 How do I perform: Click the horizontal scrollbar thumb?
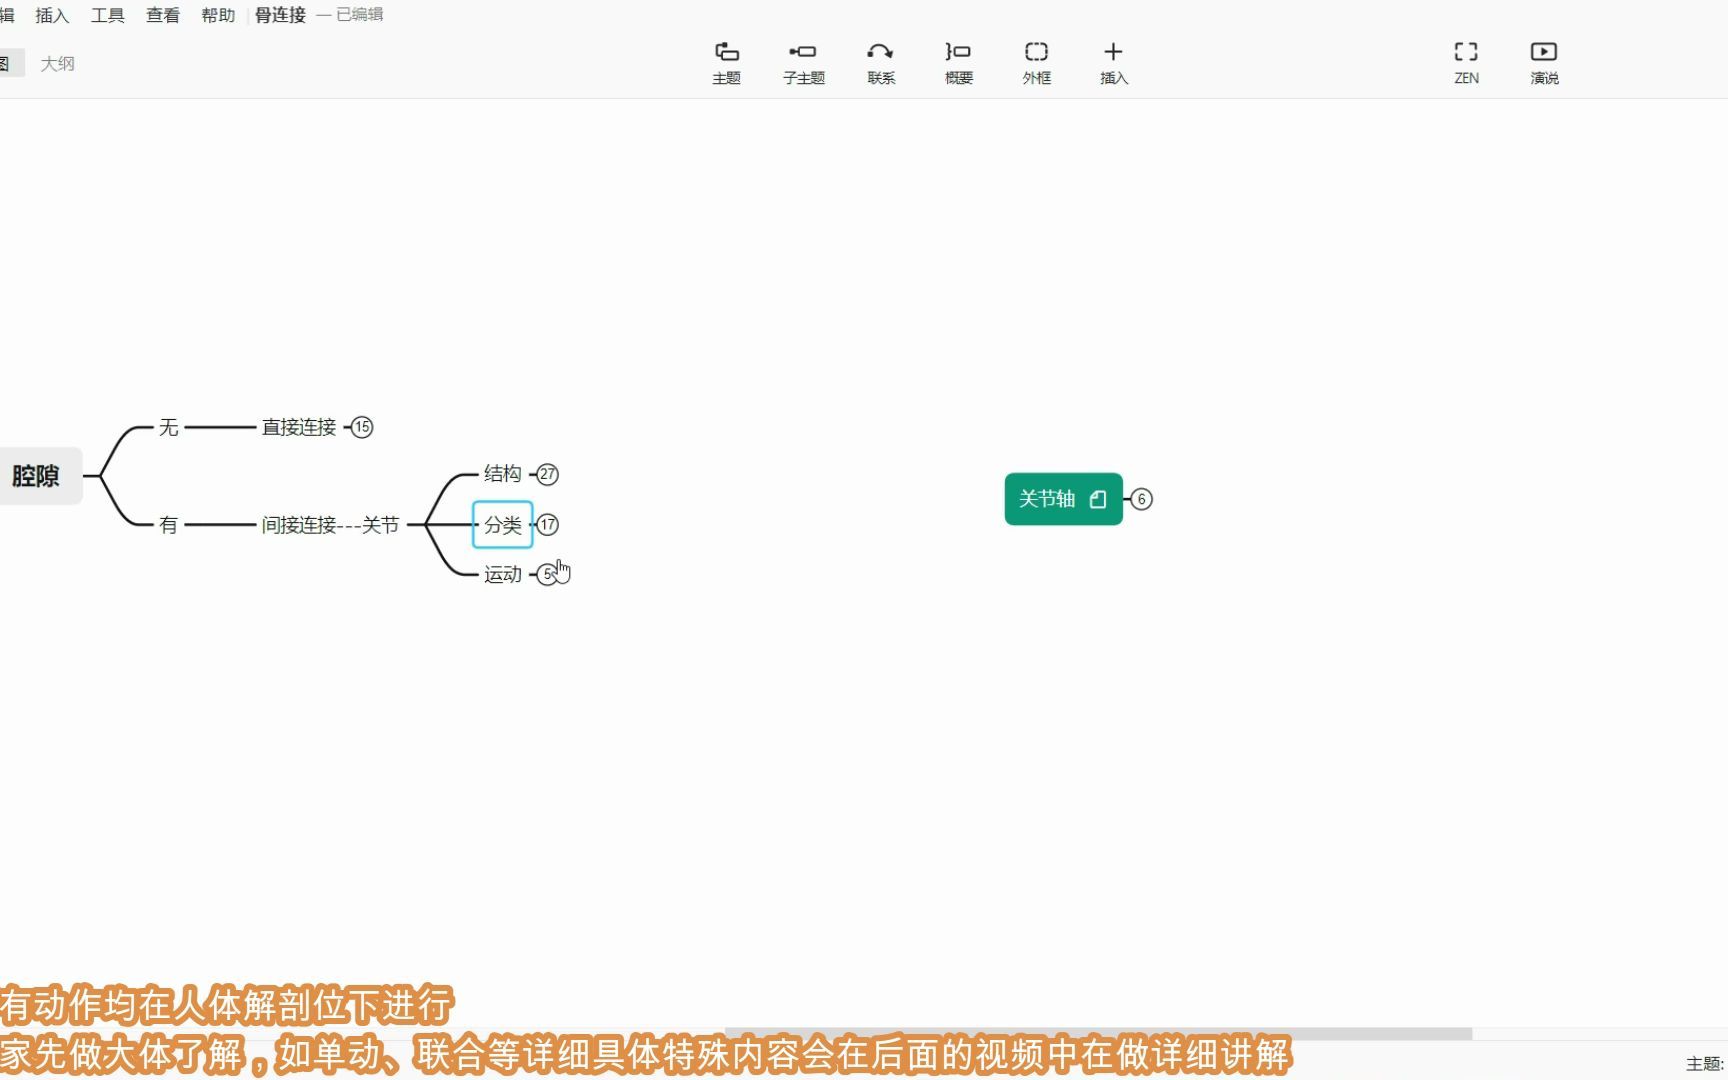pos(1098,1033)
